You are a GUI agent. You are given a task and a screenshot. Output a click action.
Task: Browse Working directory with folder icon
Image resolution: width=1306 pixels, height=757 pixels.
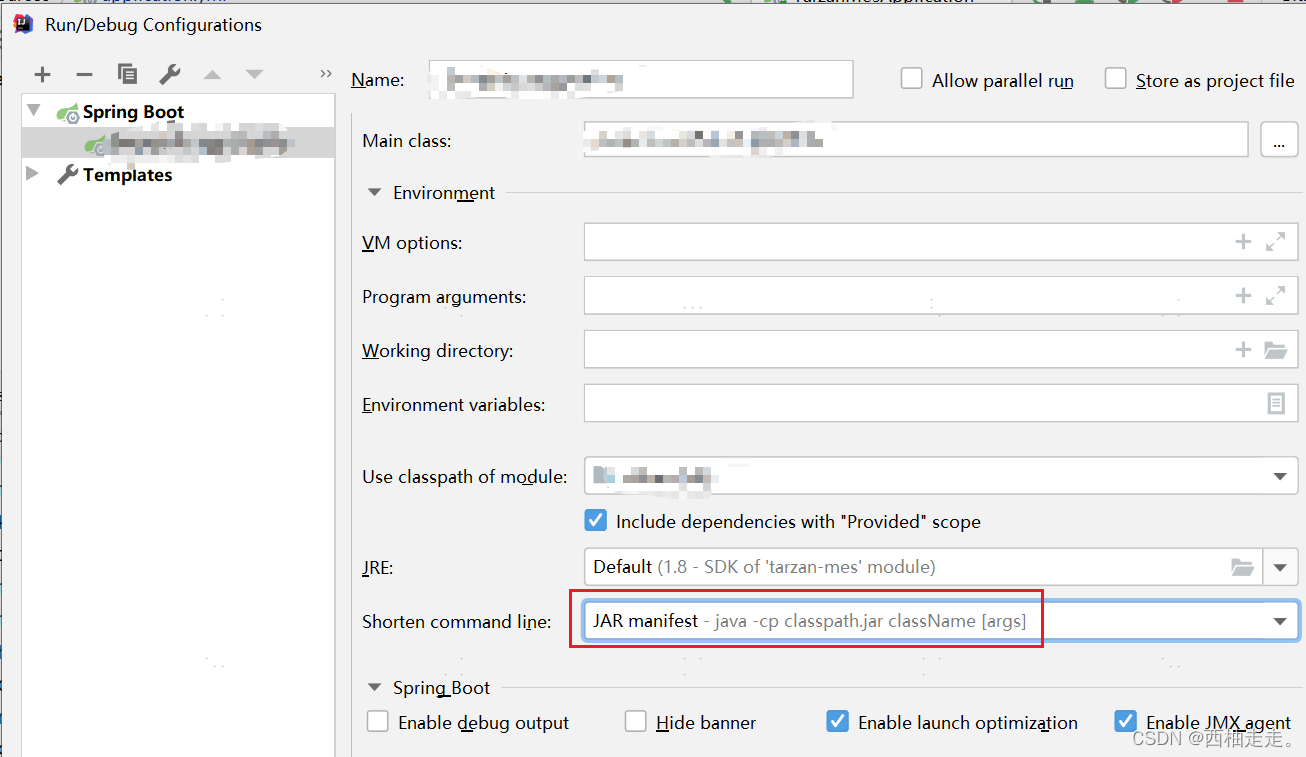1276,349
